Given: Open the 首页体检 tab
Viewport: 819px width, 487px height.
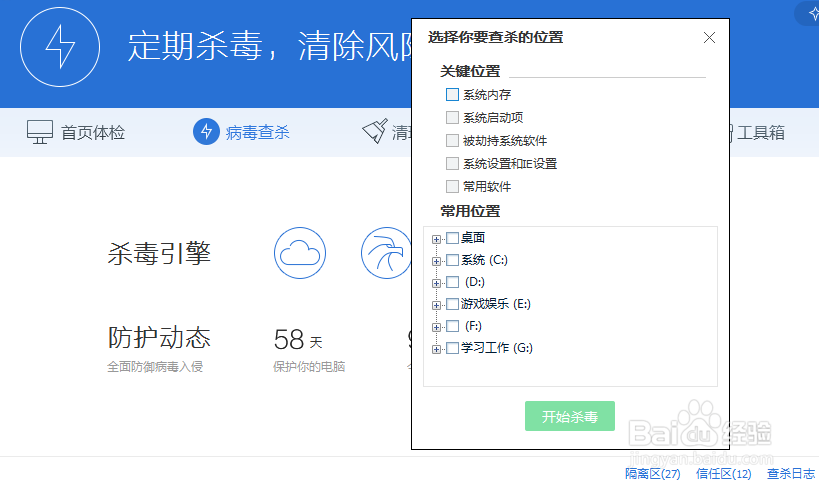Looking at the screenshot, I should [76, 132].
